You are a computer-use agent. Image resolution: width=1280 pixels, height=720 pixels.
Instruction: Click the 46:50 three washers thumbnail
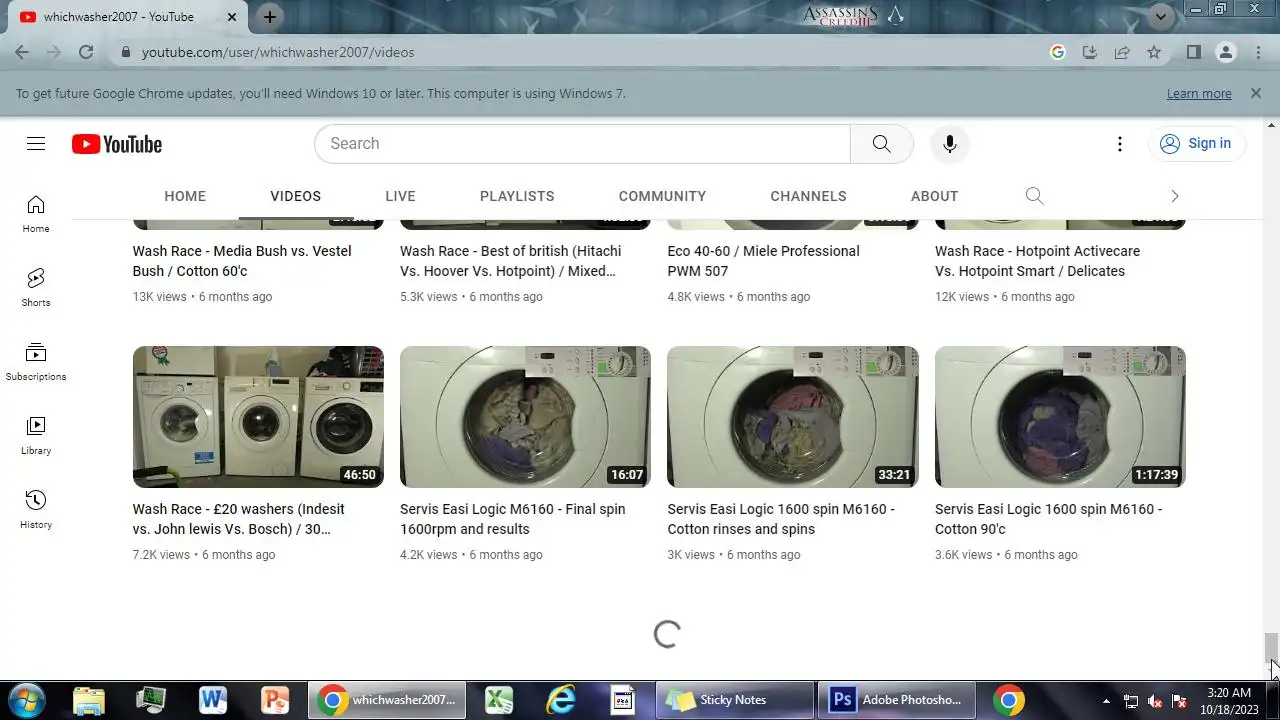[x=258, y=417]
